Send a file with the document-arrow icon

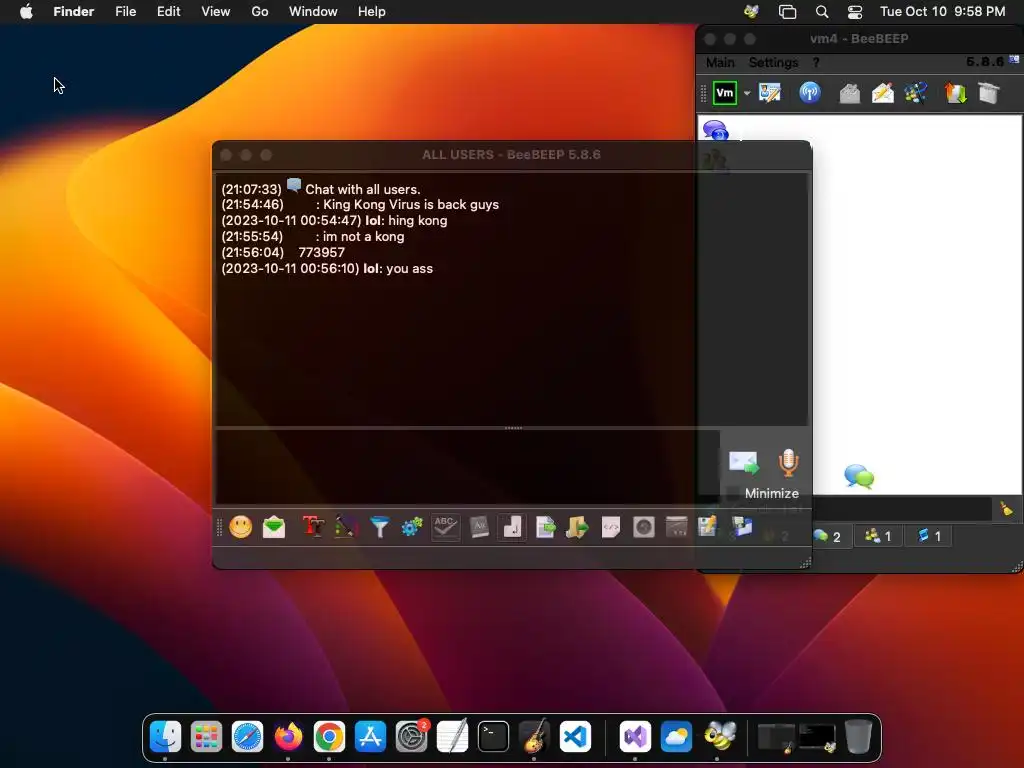tap(545, 526)
